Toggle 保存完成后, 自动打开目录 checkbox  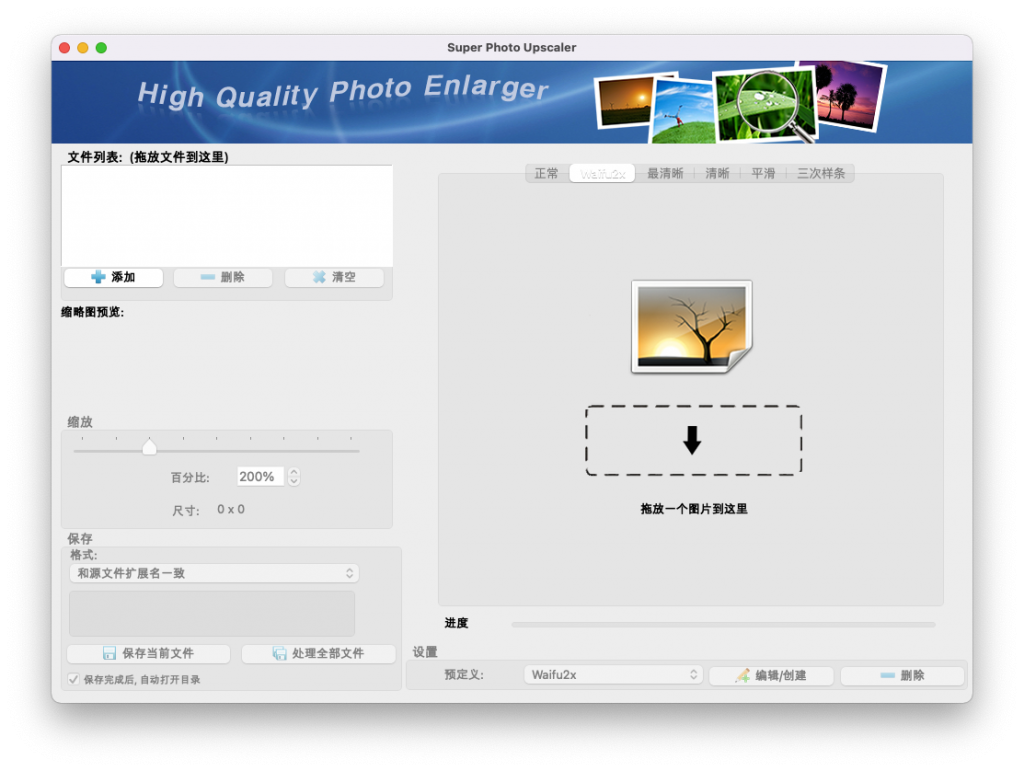74,680
